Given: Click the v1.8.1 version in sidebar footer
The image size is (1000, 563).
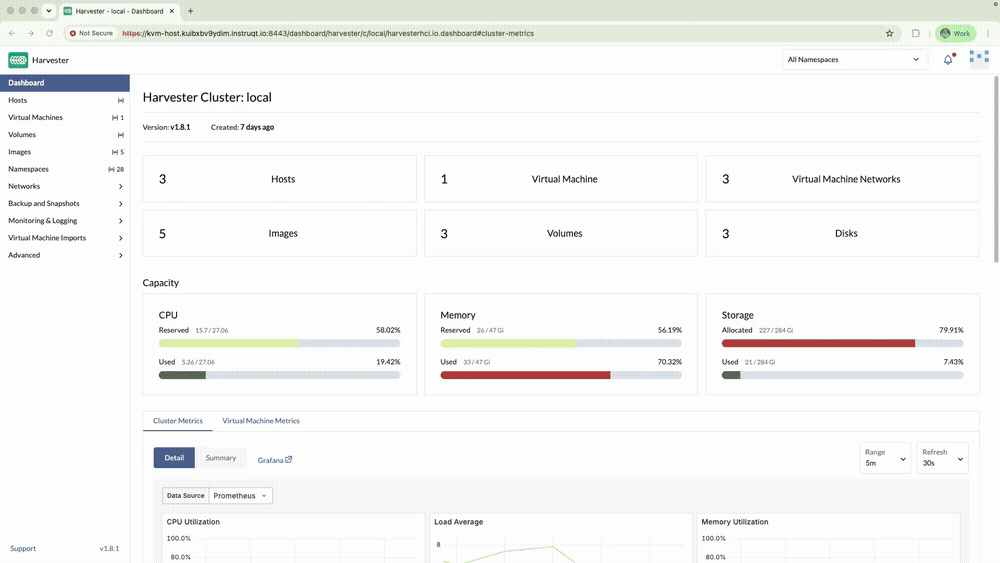Looking at the screenshot, I should [109, 548].
